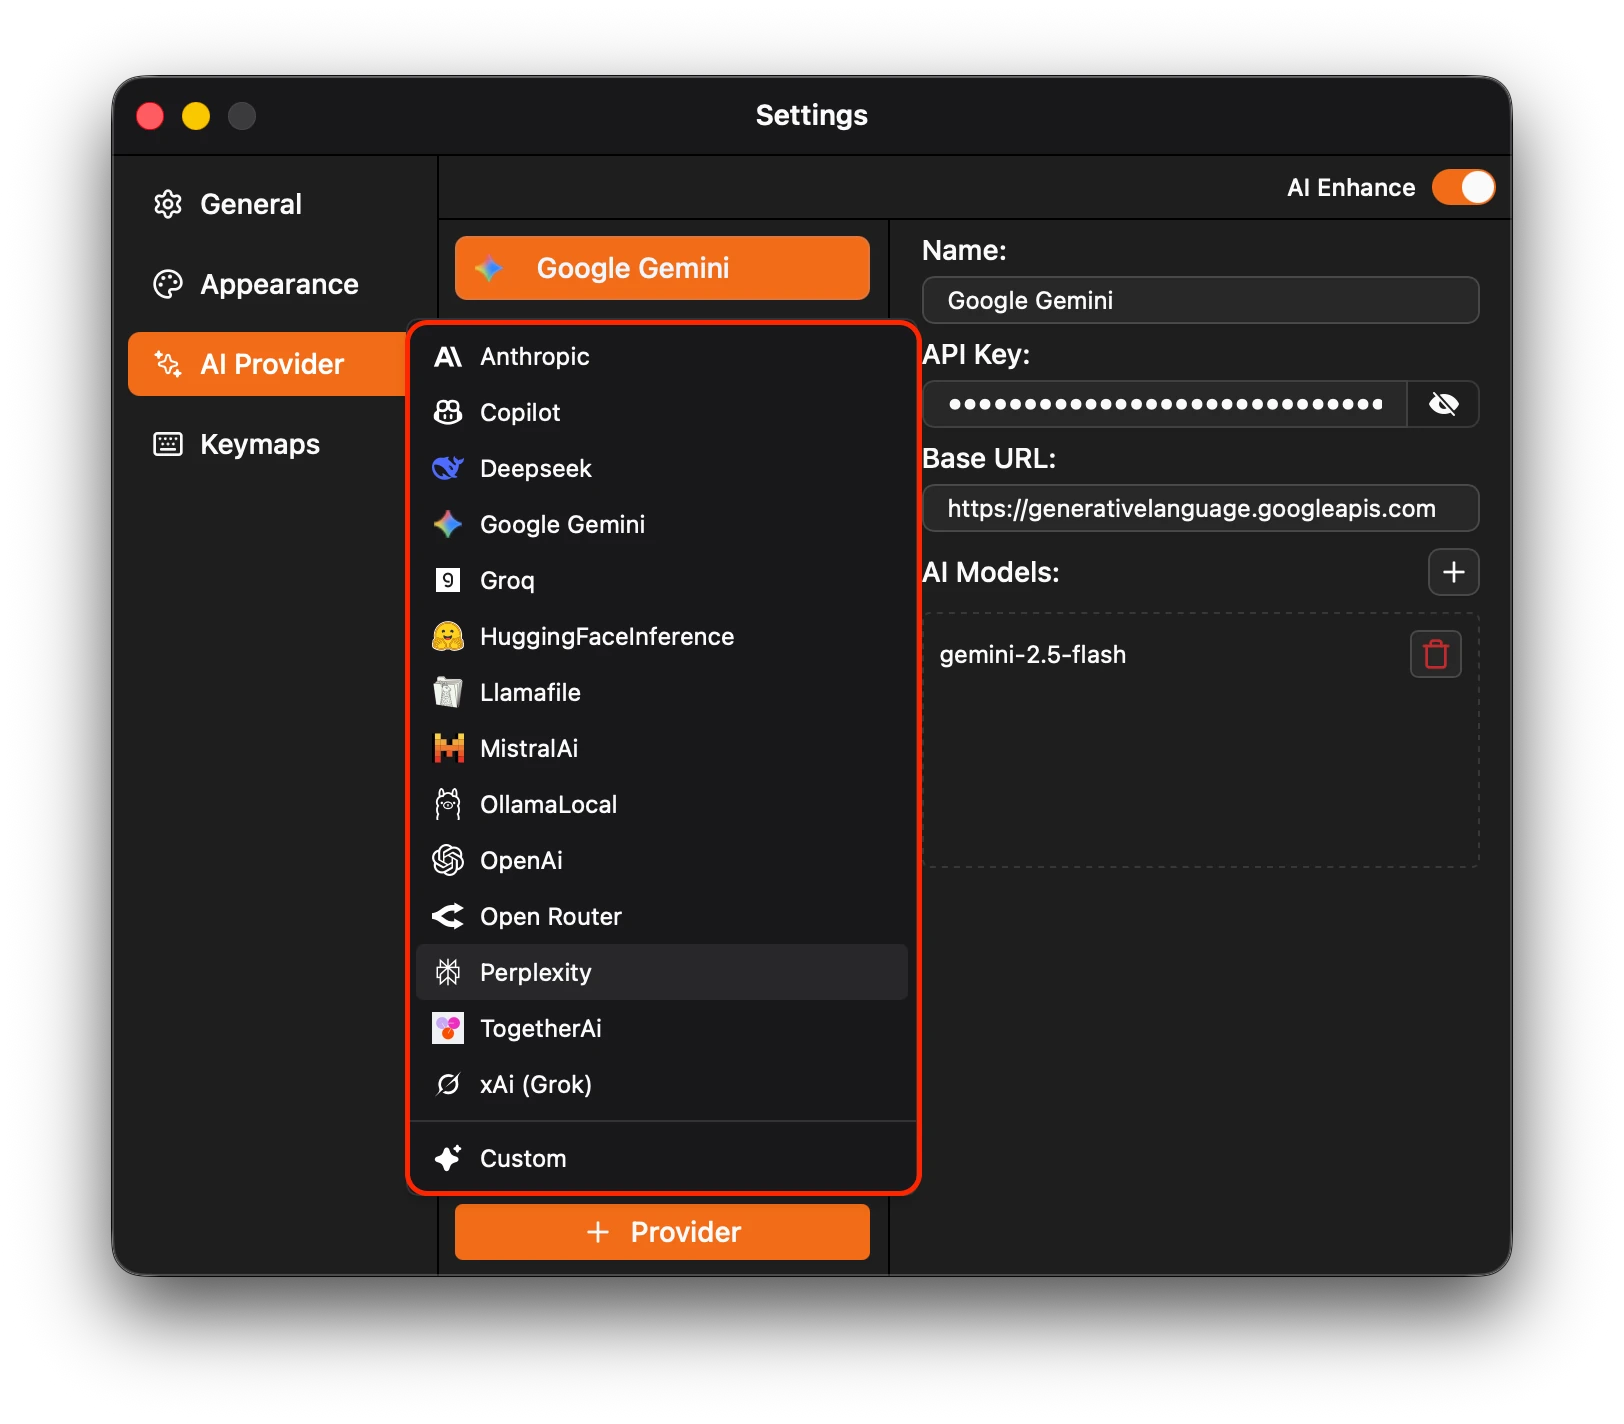
Task: Pick Deepseek from the provider menu
Action: [x=662, y=468]
